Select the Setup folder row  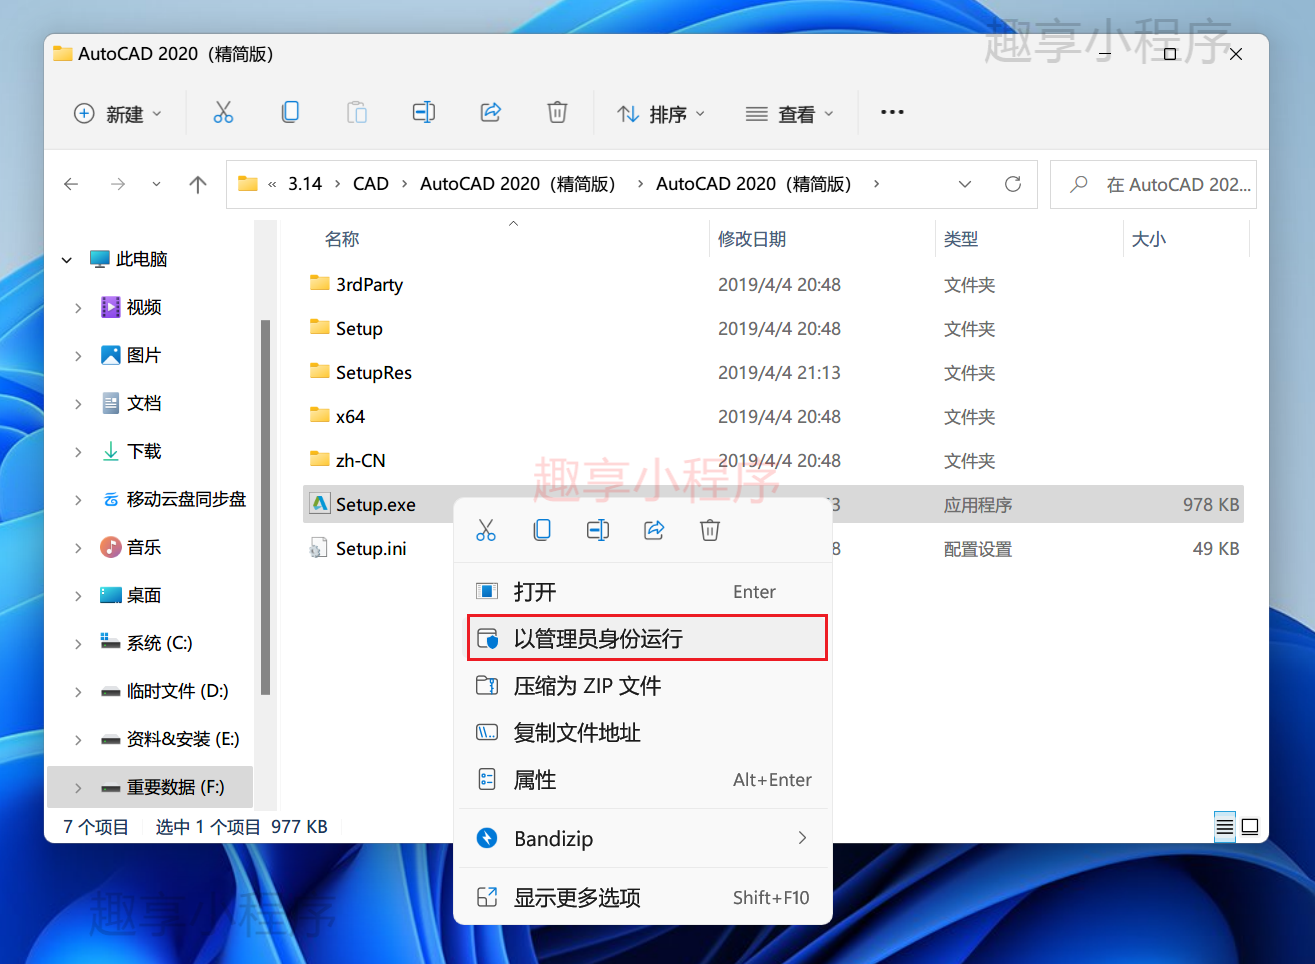[x=773, y=328]
